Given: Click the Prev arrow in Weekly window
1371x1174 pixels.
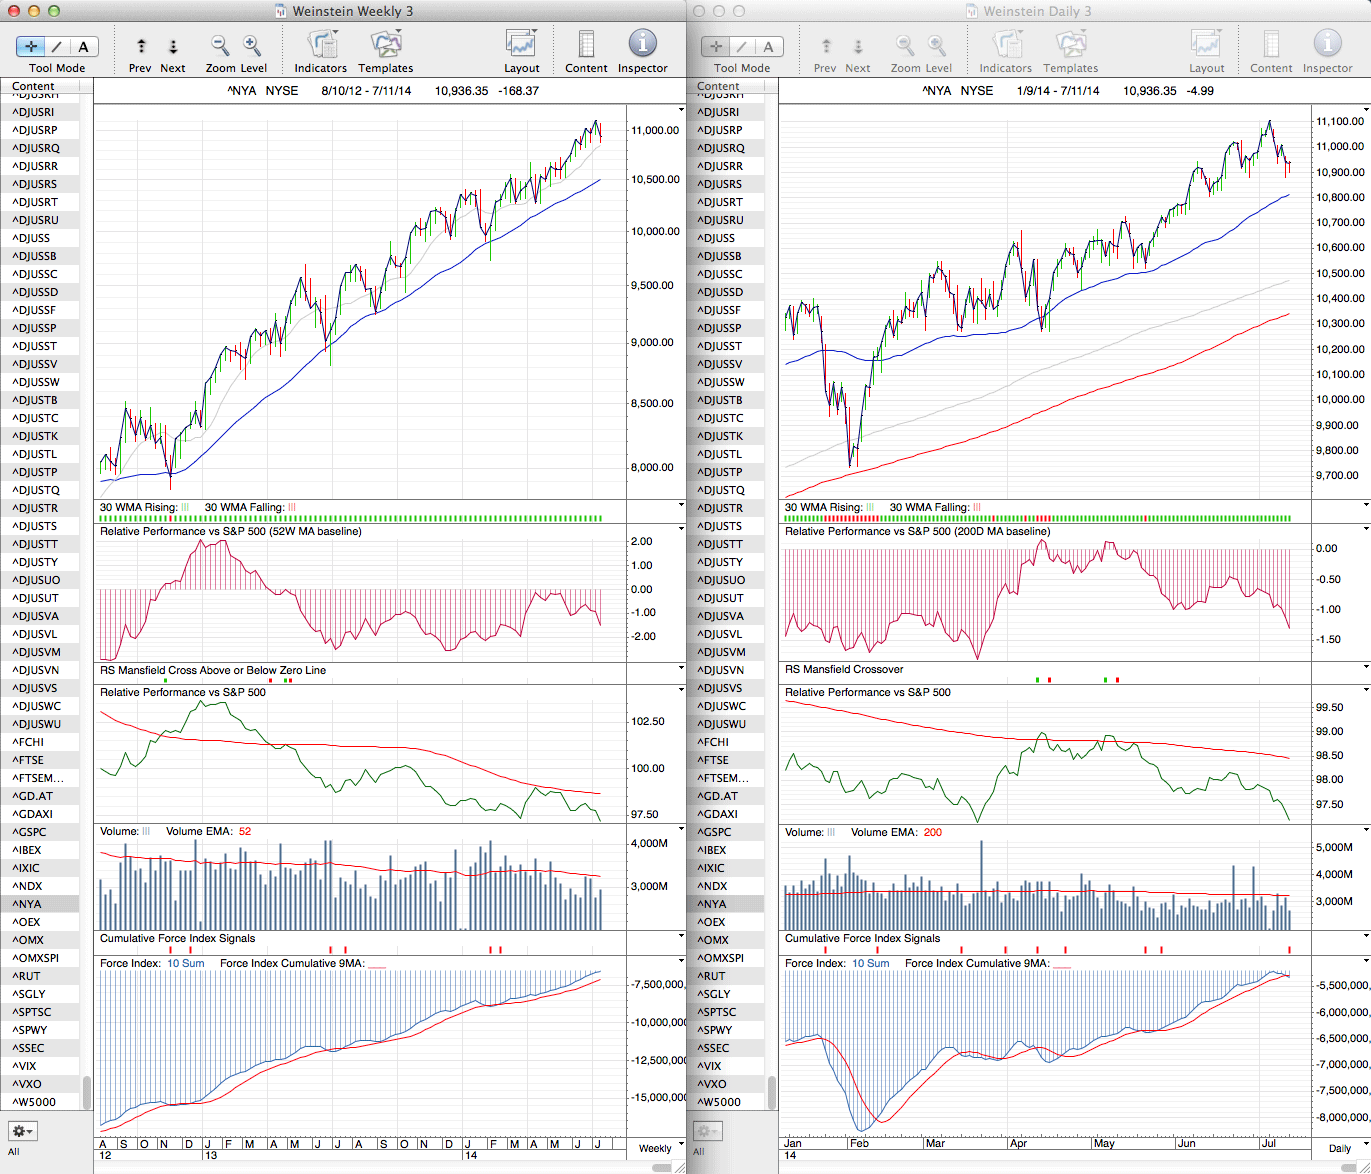Looking at the screenshot, I should (141, 46).
